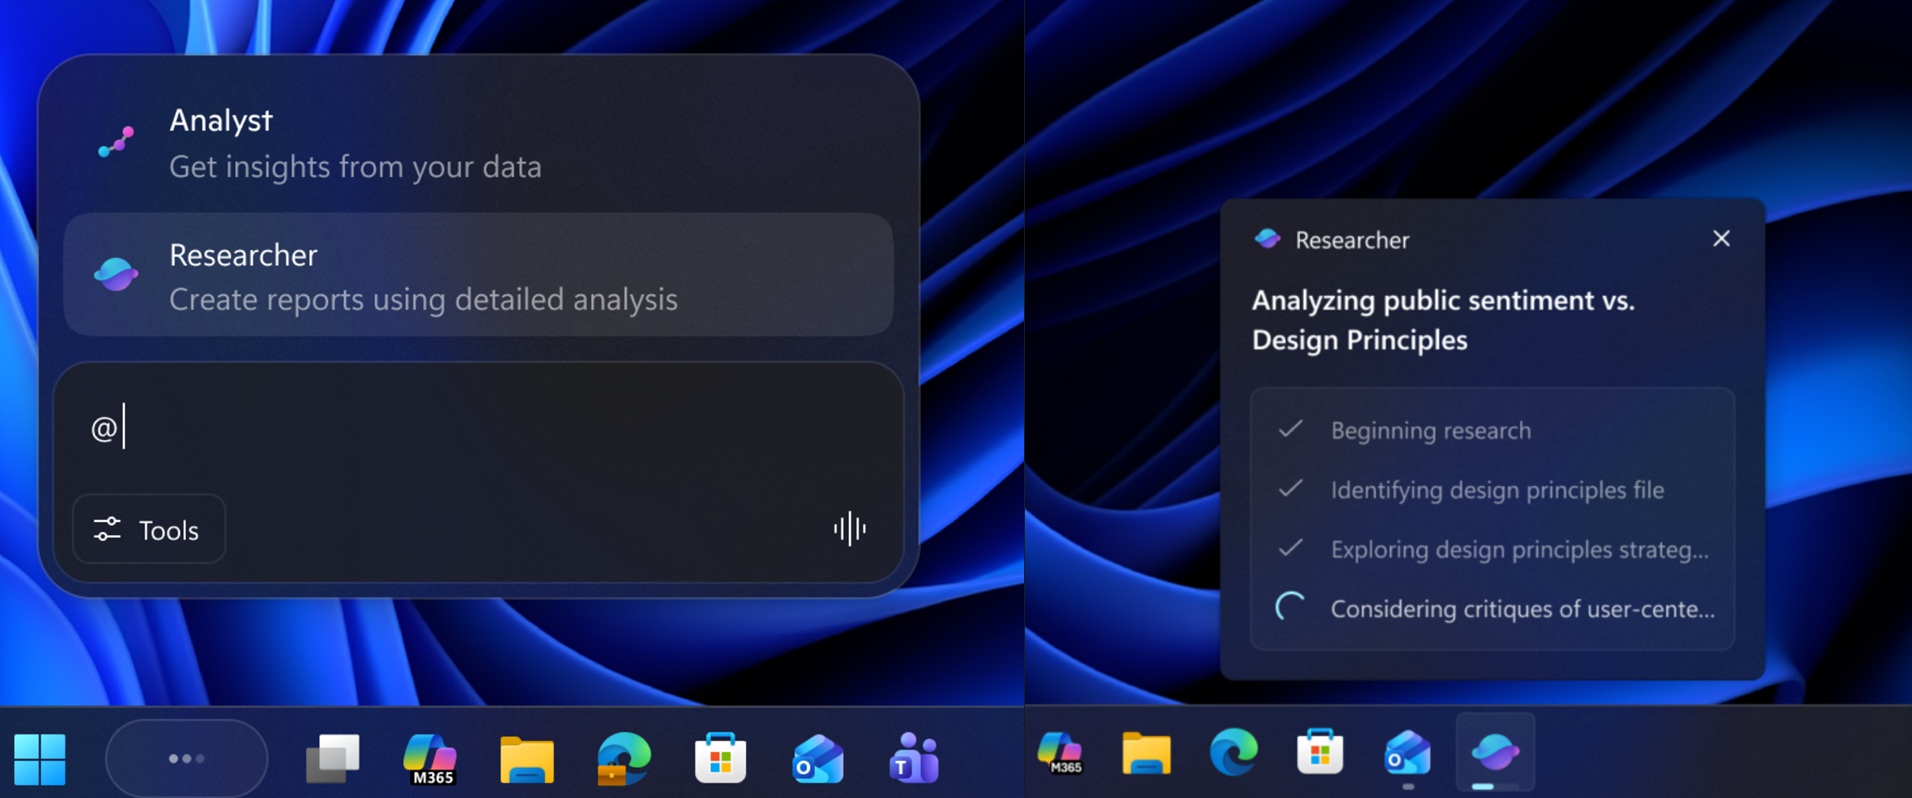This screenshot has height=798, width=1912.
Task: Click Researcher icon in right taskbar
Action: (x=1494, y=752)
